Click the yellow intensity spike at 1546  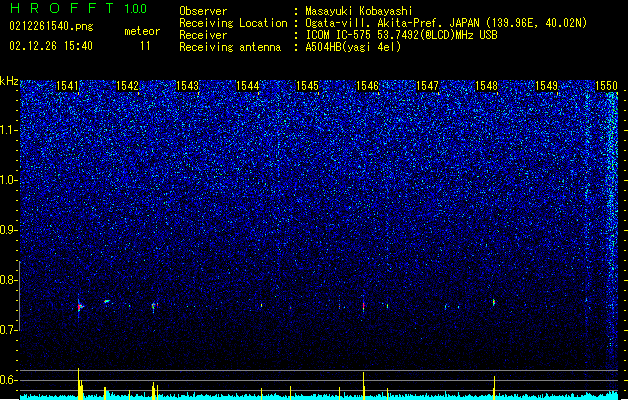(364, 385)
